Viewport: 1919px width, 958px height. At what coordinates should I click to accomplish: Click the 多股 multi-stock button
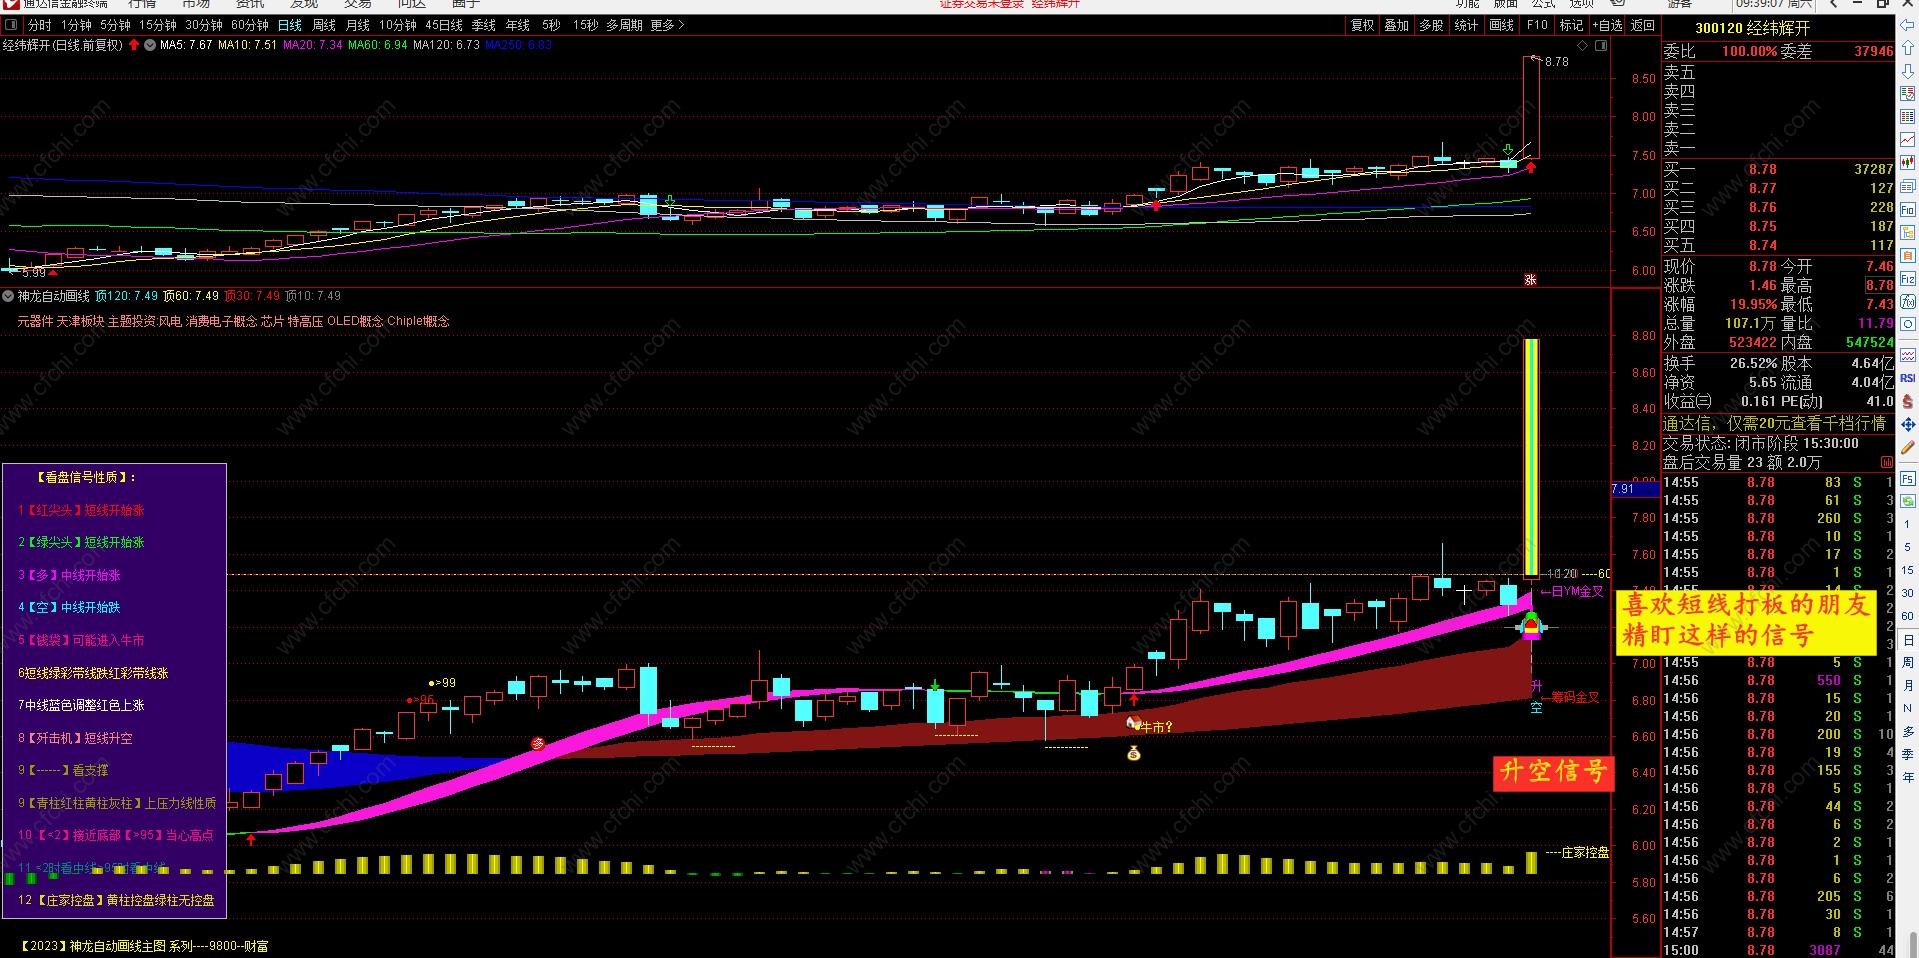tap(1432, 25)
